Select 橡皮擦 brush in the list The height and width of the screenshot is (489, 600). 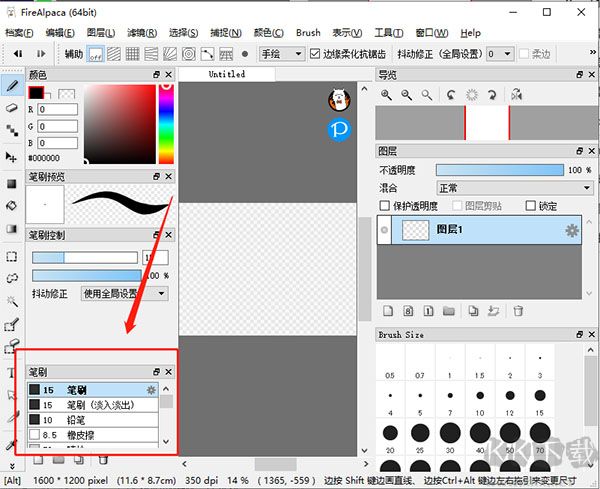(93, 435)
